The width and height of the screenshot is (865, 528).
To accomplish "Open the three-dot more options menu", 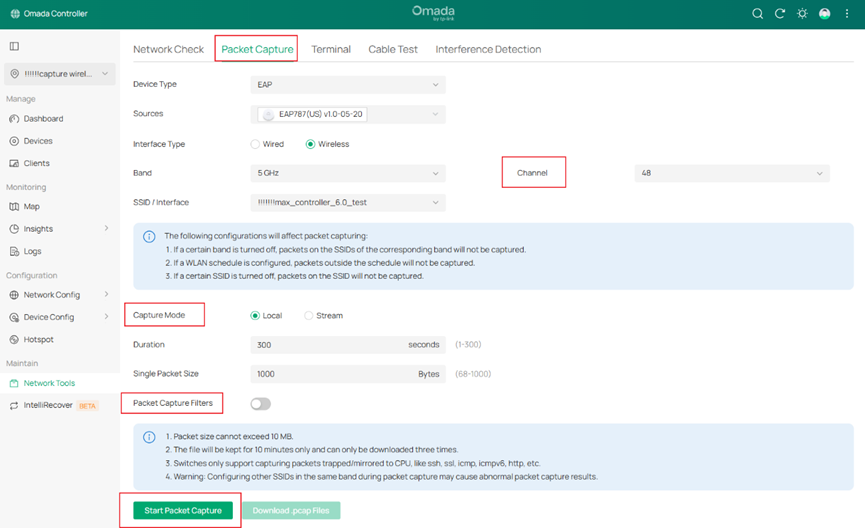I will pos(847,14).
